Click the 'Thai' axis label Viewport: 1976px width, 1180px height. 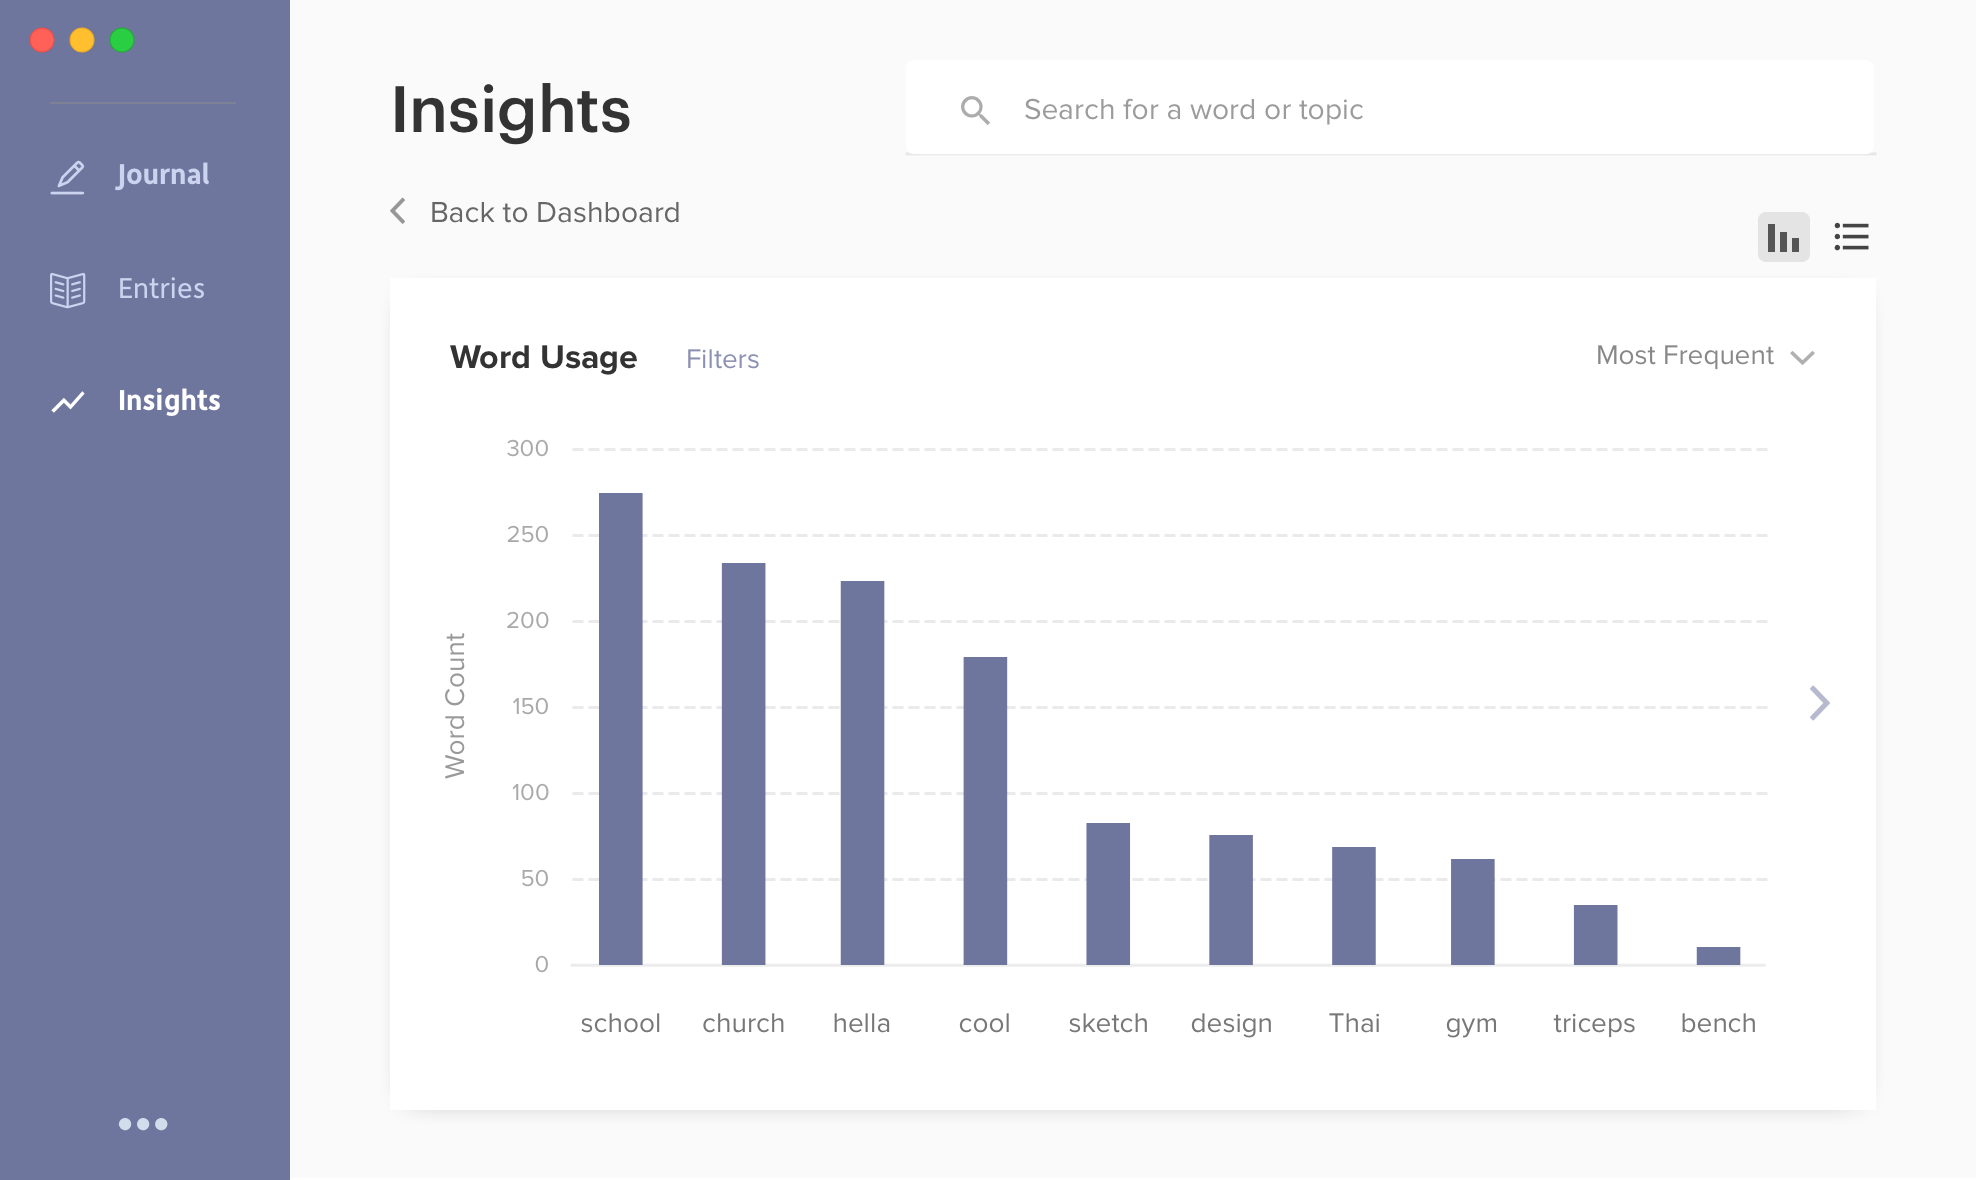[1354, 1023]
